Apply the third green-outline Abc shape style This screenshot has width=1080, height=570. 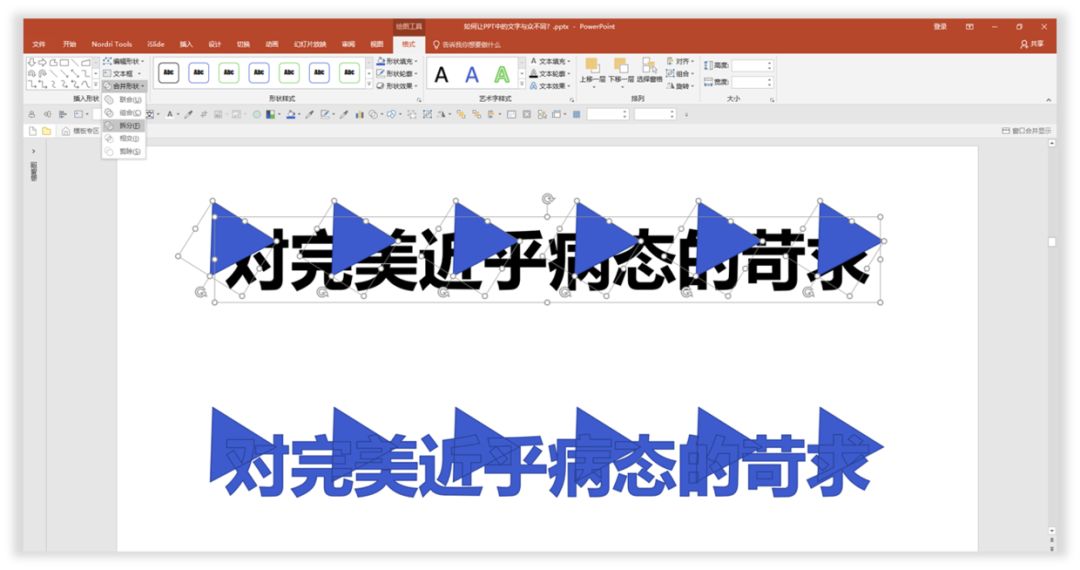pyautogui.click(x=229, y=72)
